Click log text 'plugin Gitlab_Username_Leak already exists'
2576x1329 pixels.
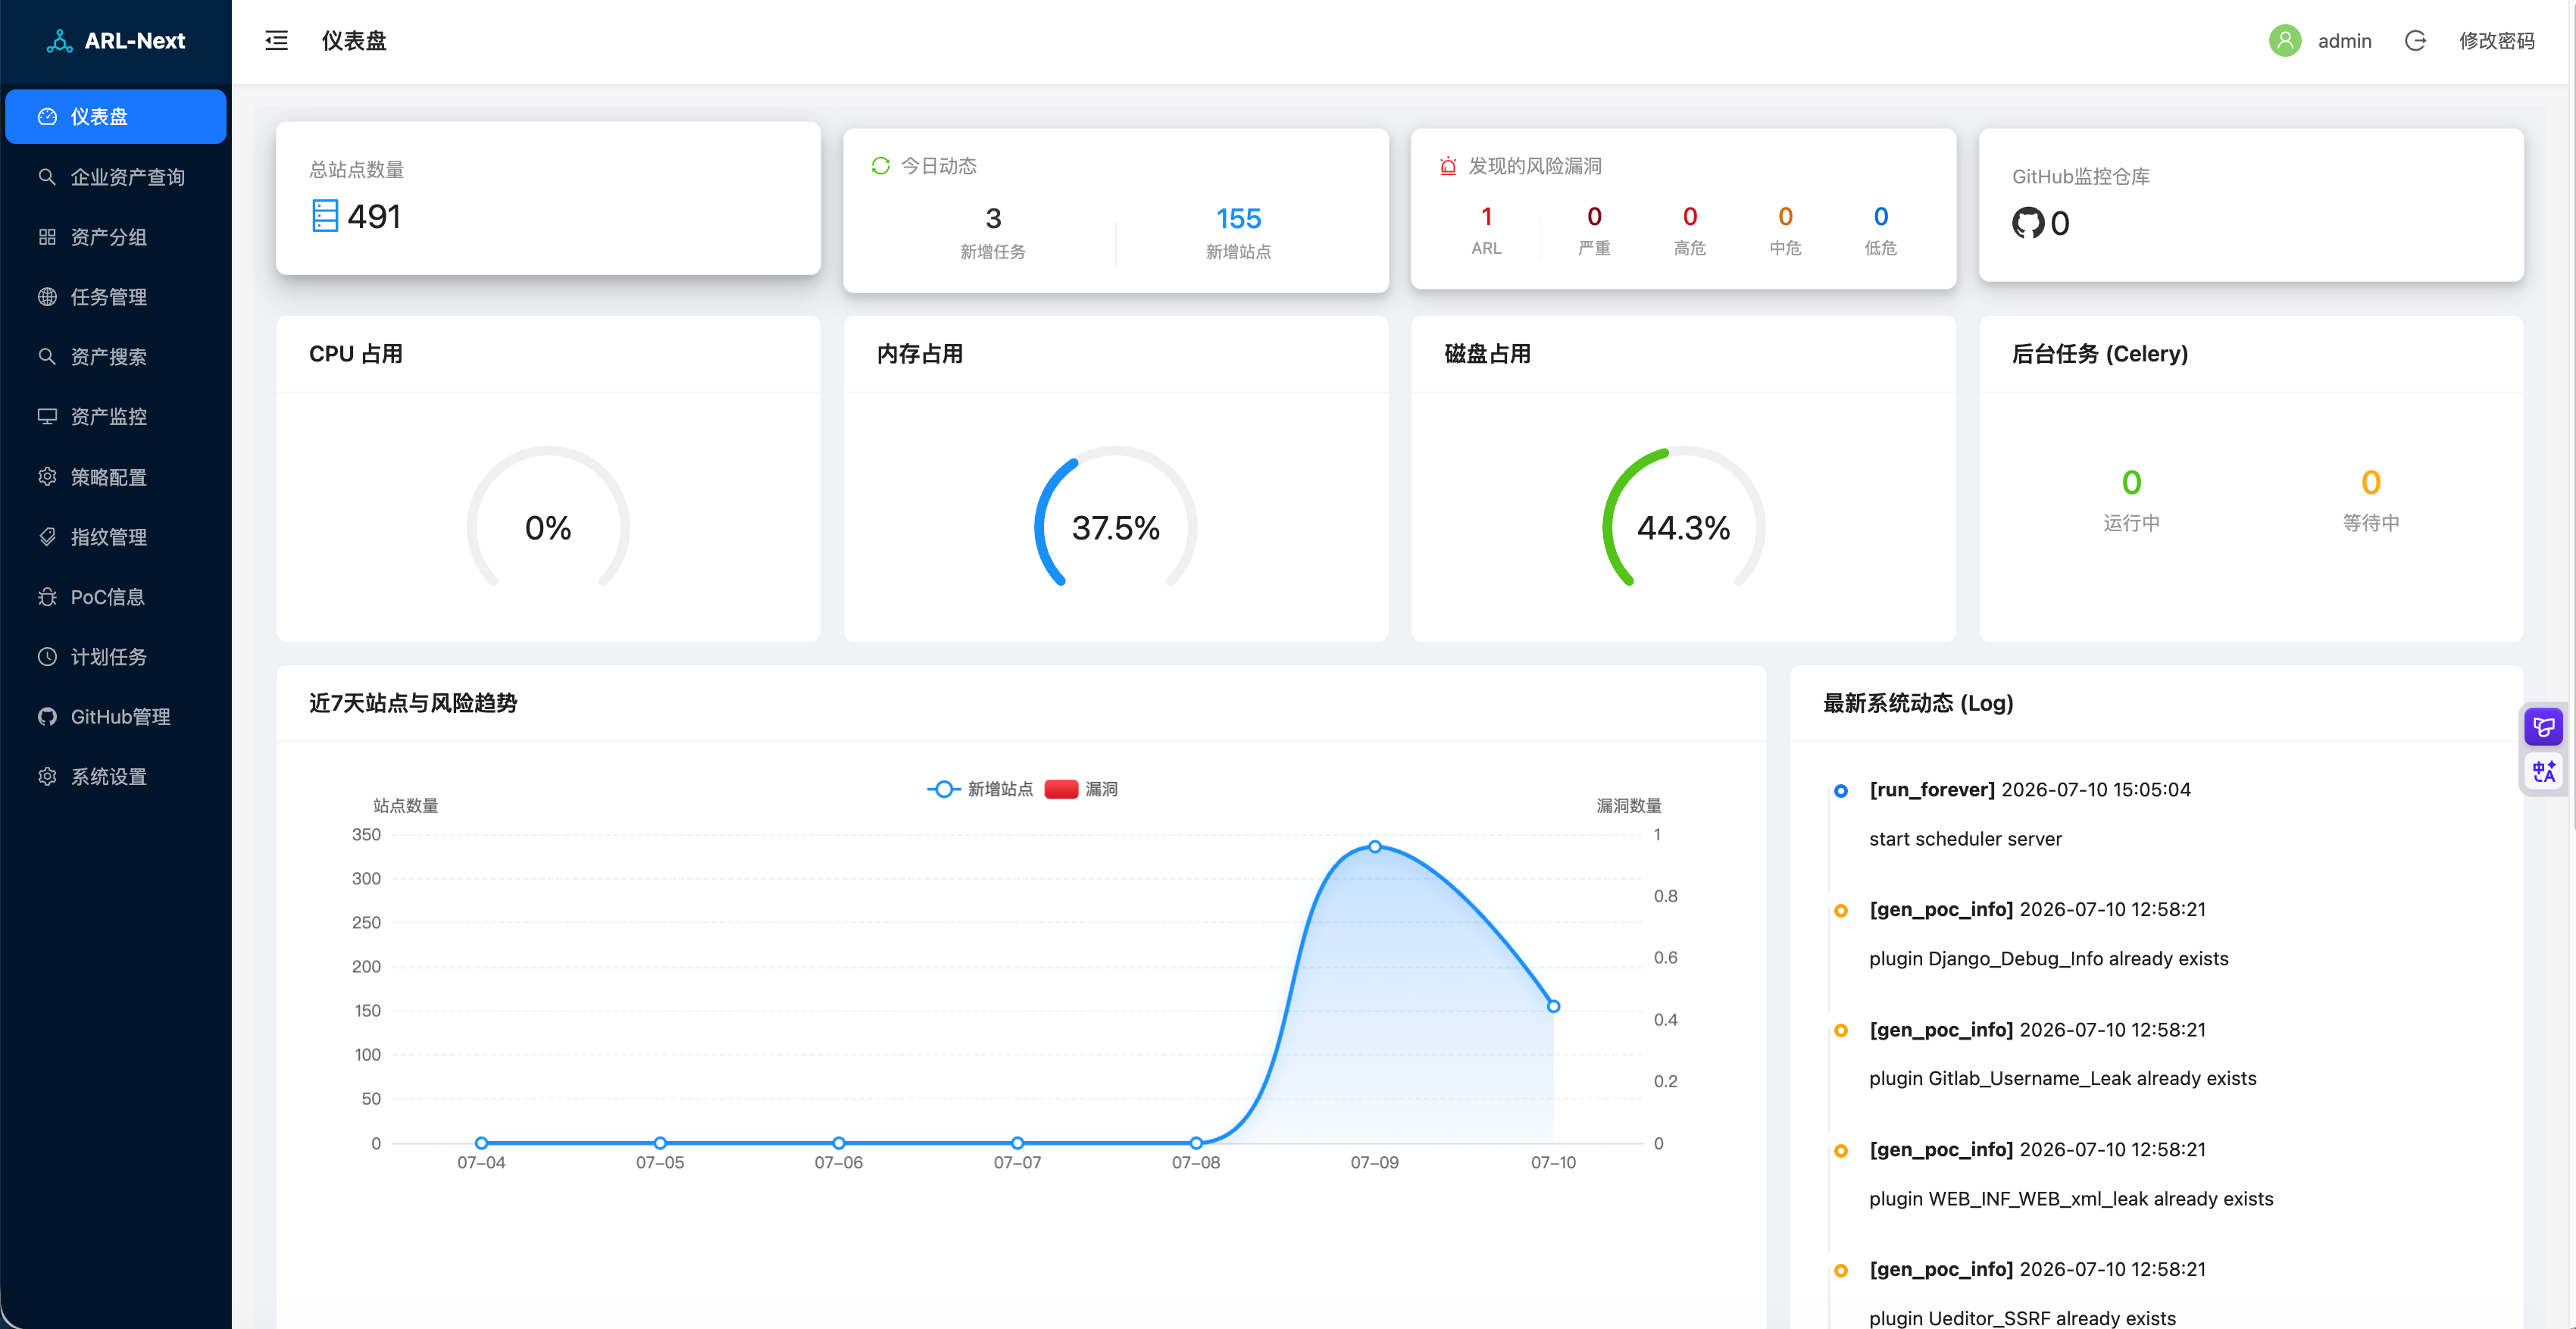click(x=2063, y=1078)
